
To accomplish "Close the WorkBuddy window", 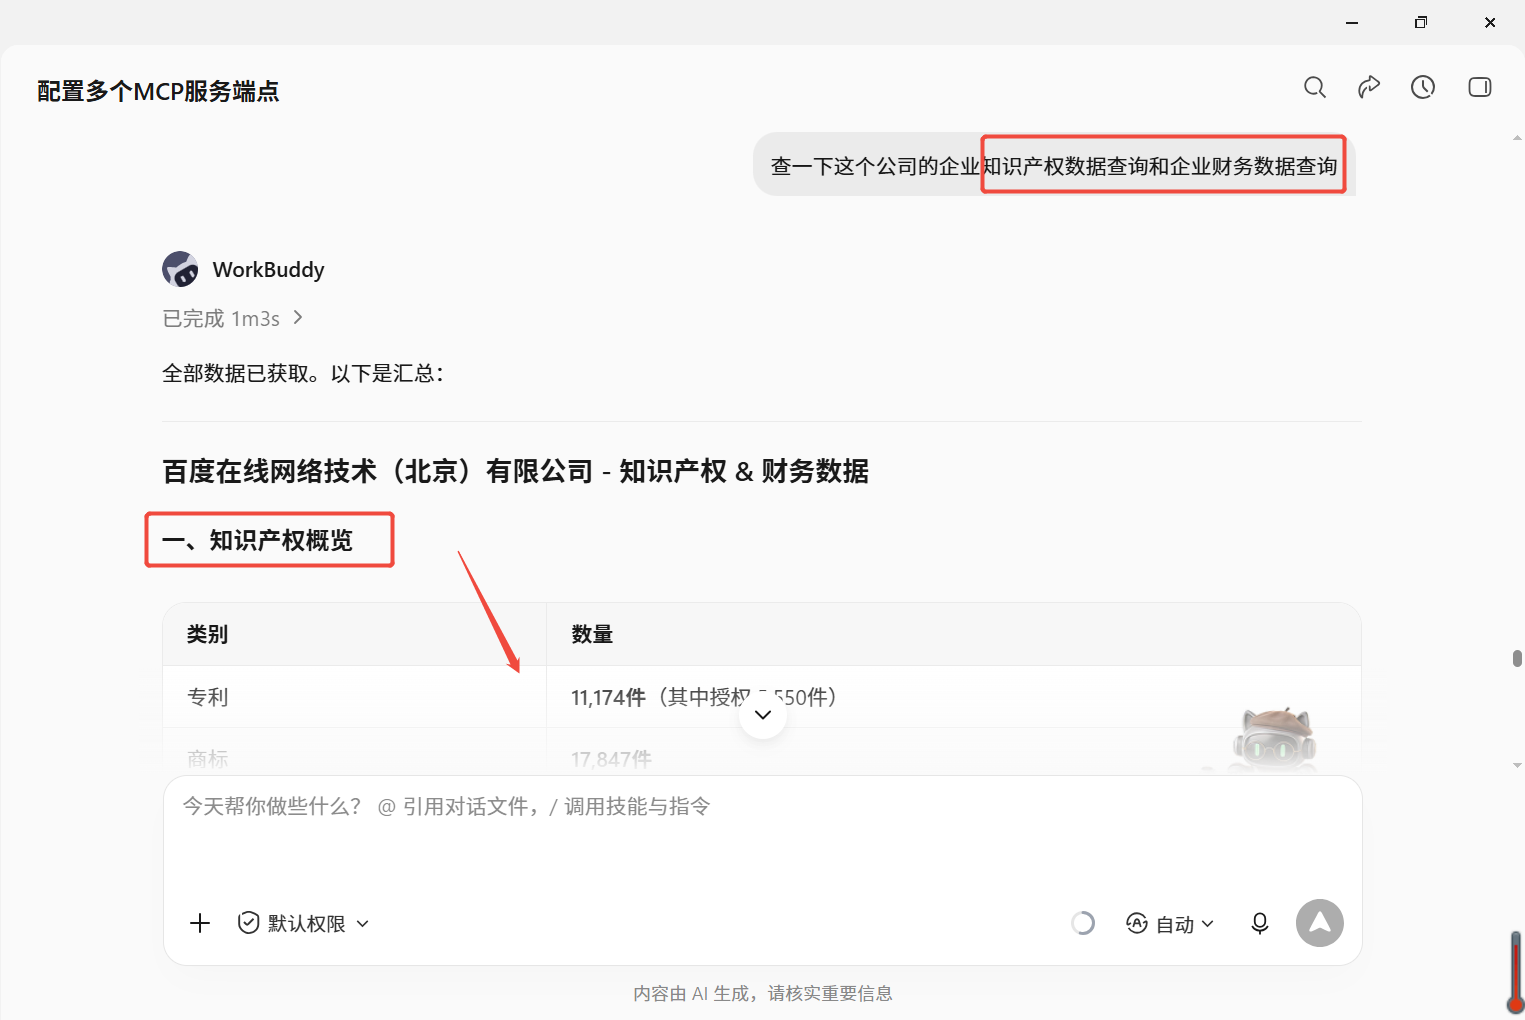I will tap(1490, 22).
